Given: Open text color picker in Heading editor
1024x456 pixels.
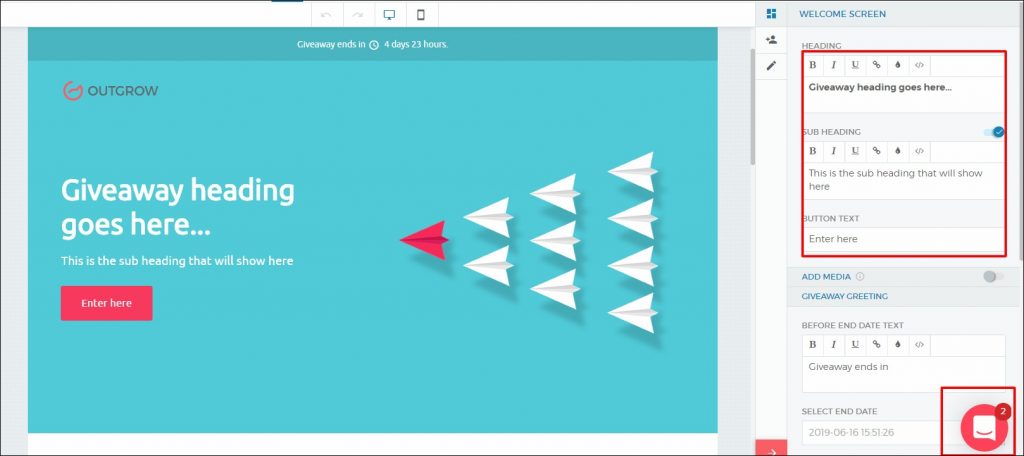Looking at the screenshot, I should (898, 65).
